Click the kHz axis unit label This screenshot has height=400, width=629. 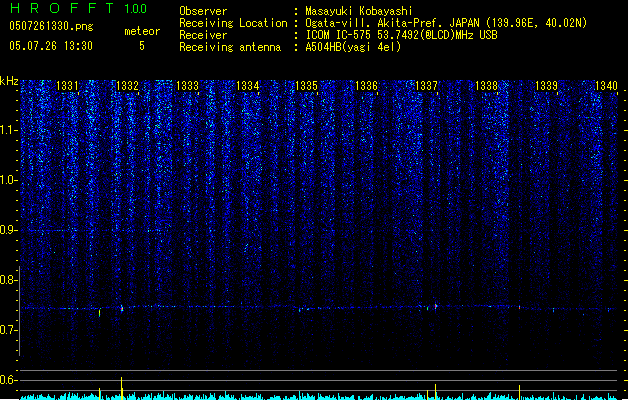9,81
